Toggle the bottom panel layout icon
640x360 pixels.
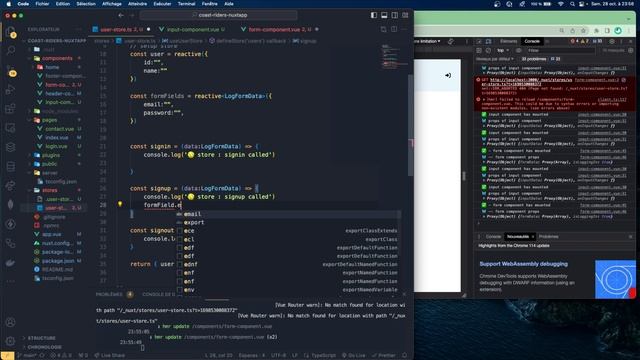(x=384, y=16)
